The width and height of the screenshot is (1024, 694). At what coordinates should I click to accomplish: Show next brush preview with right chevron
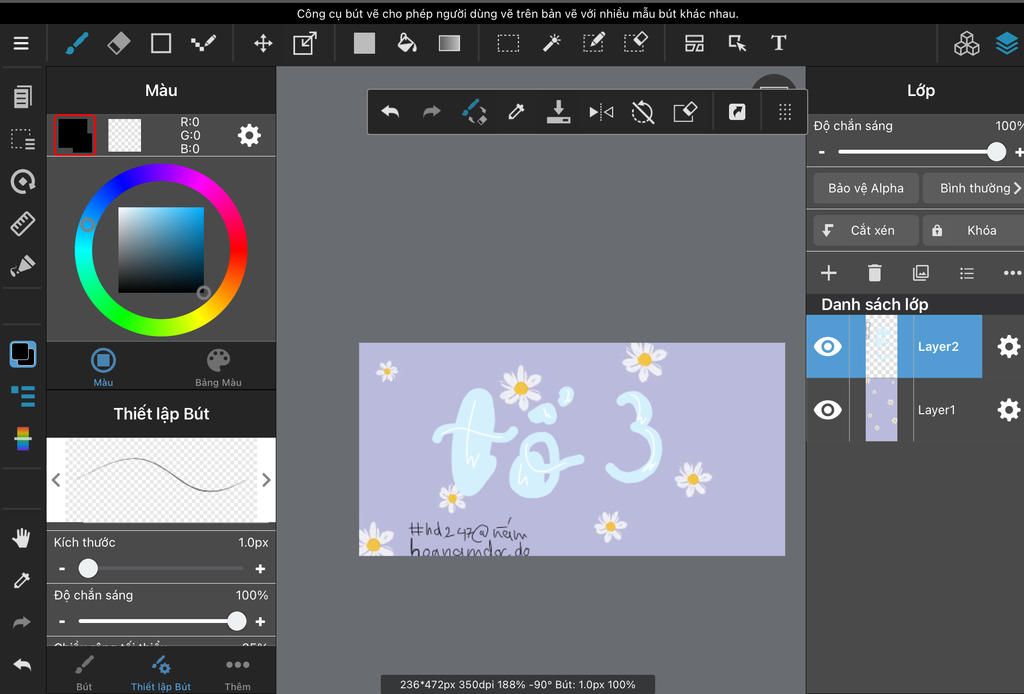(266, 480)
